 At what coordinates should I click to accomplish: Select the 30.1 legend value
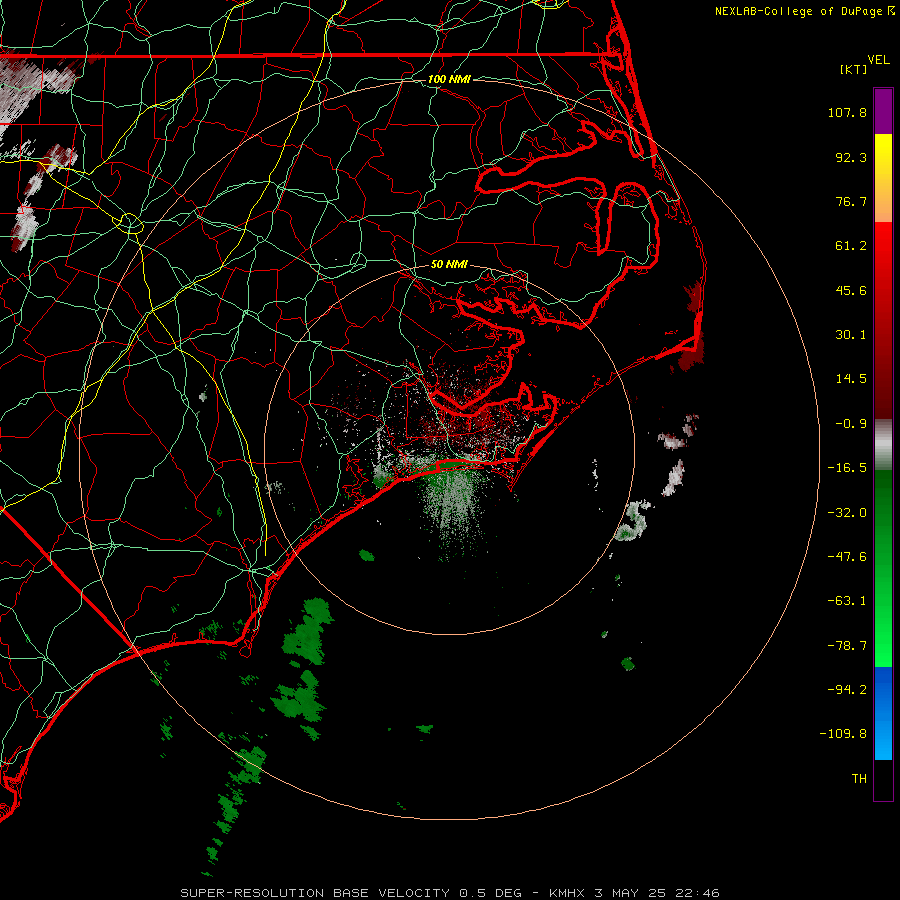point(851,335)
